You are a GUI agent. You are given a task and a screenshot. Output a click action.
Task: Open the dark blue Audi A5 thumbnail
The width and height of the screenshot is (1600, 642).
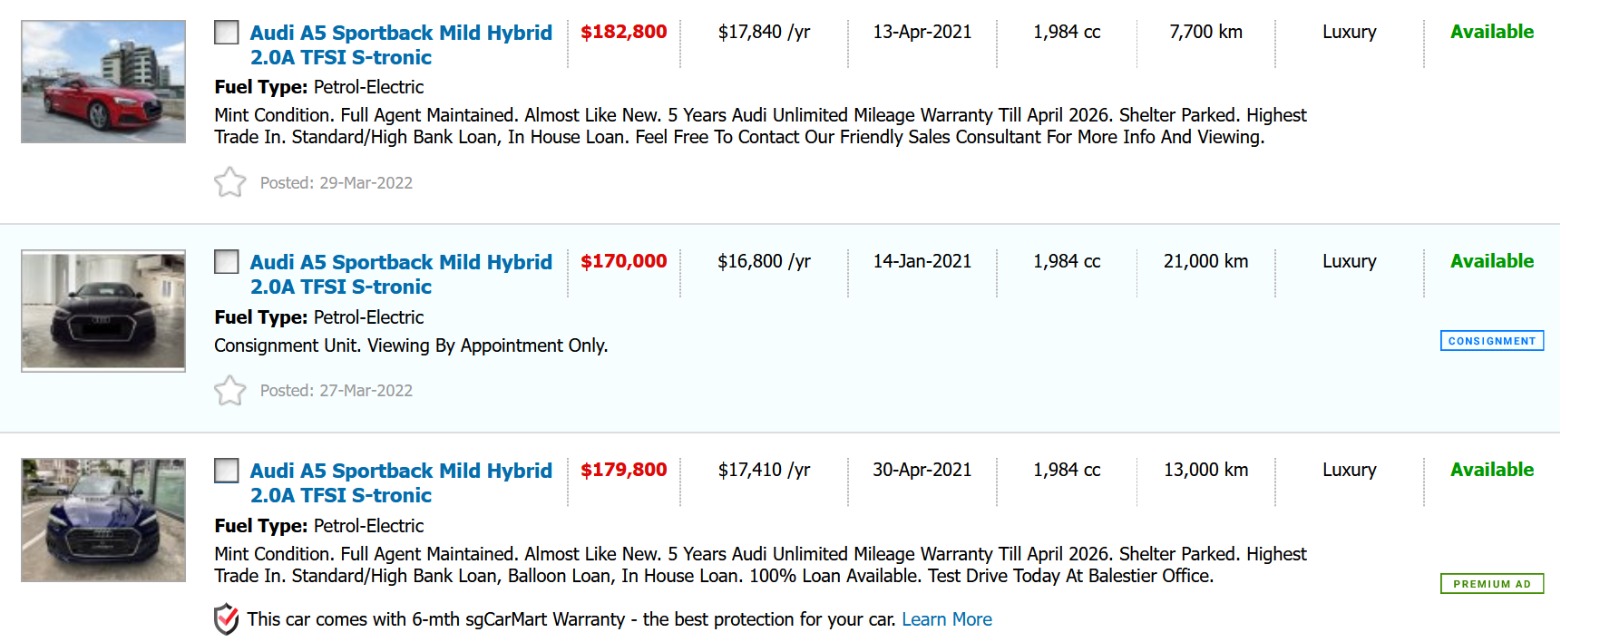click(x=104, y=520)
